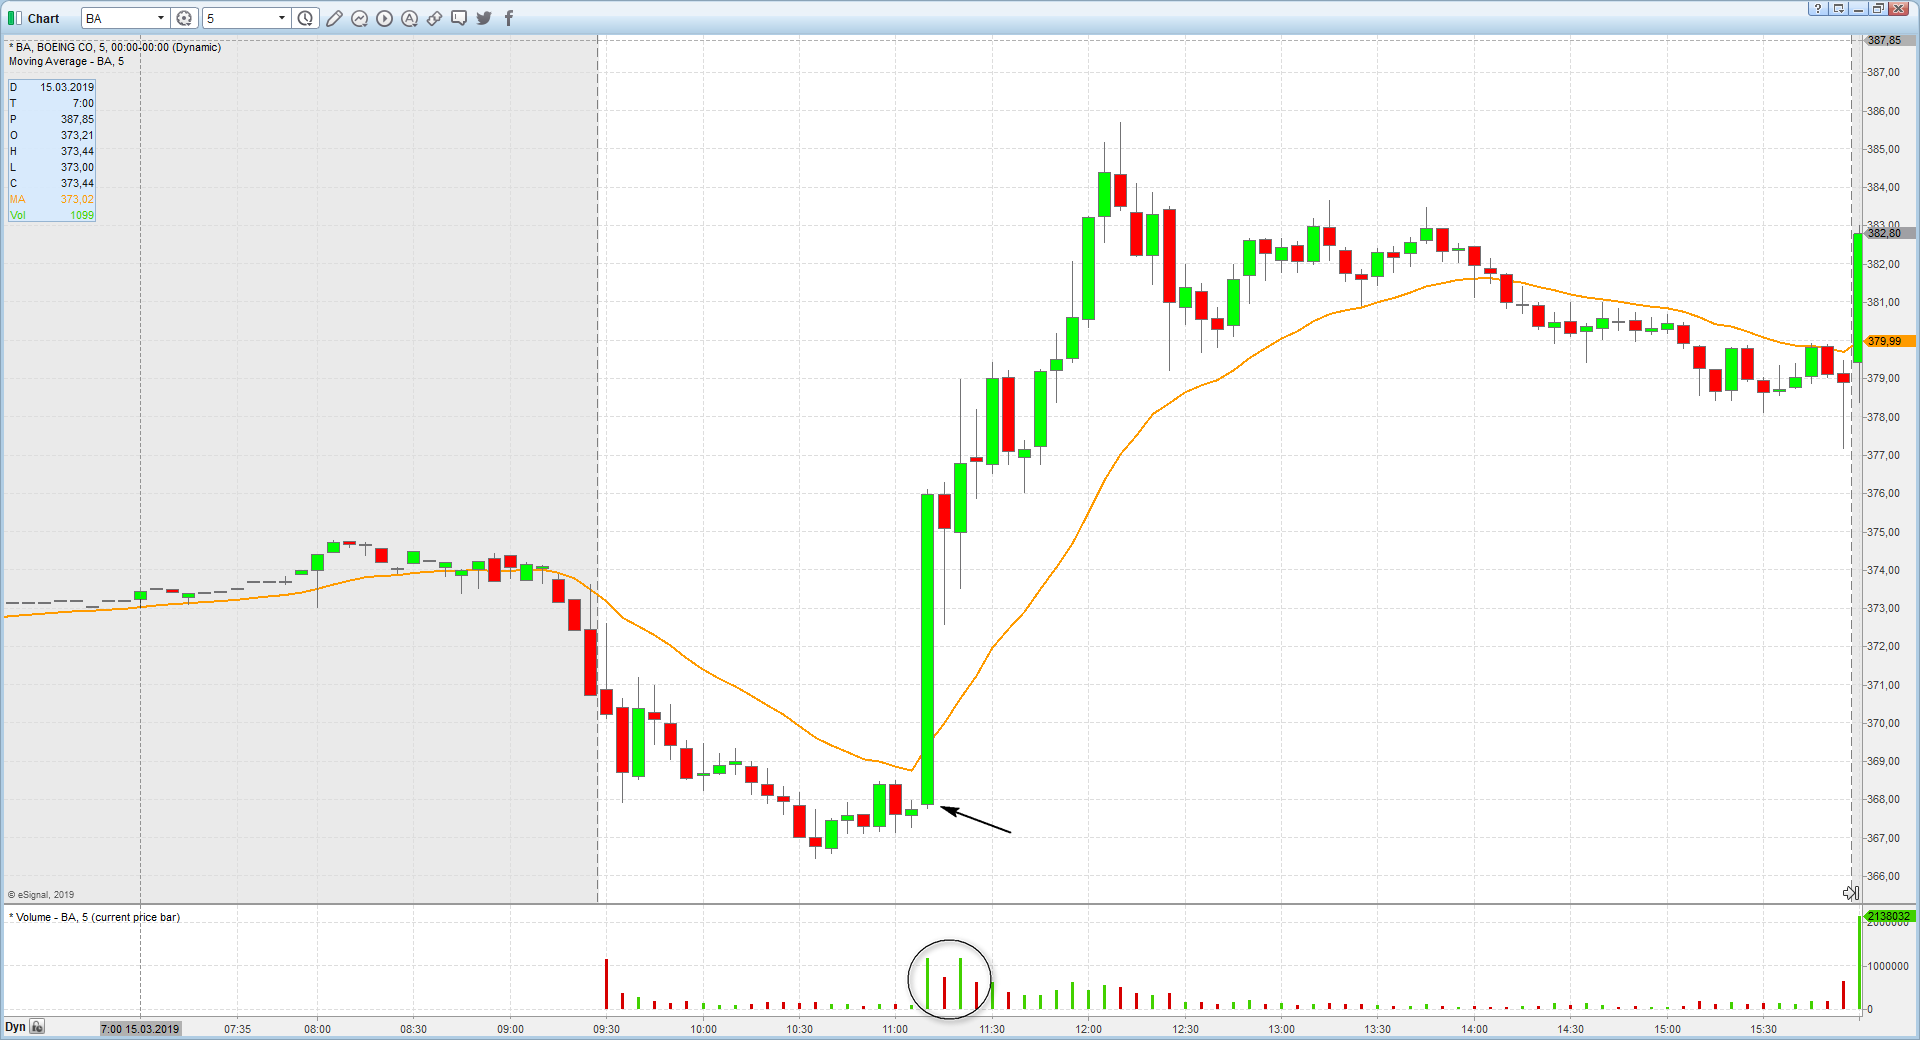Share chart via Twitter icon
1920x1040 pixels.
pos(484,18)
